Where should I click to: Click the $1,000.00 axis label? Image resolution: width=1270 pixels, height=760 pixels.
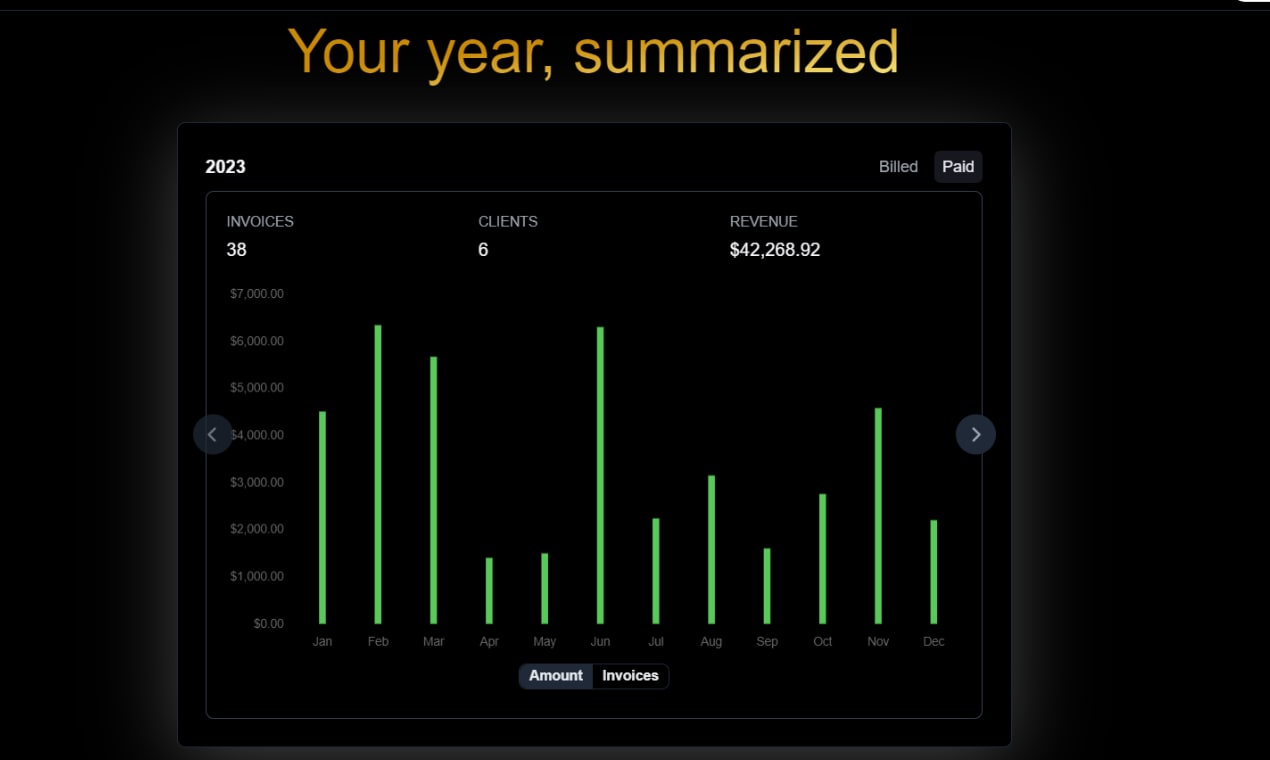[x=257, y=576]
